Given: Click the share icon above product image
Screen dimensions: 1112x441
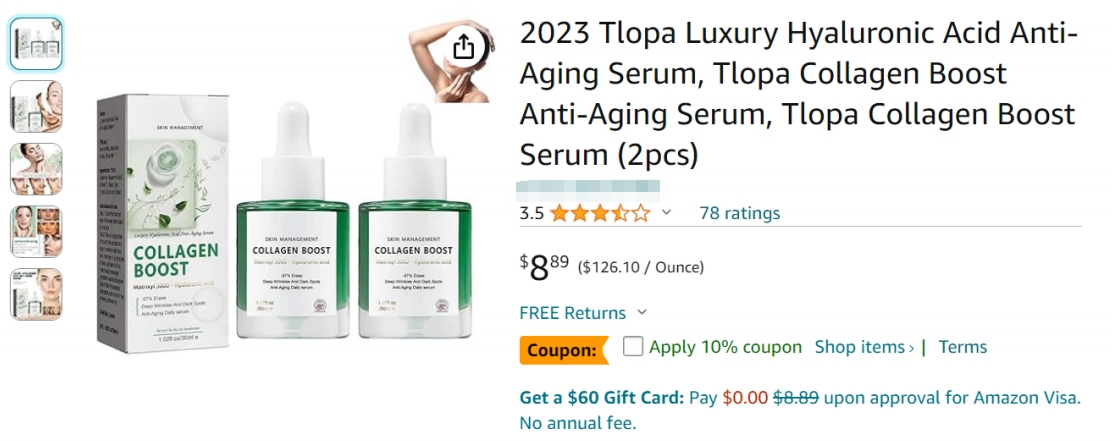Looking at the screenshot, I should (x=462, y=48).
